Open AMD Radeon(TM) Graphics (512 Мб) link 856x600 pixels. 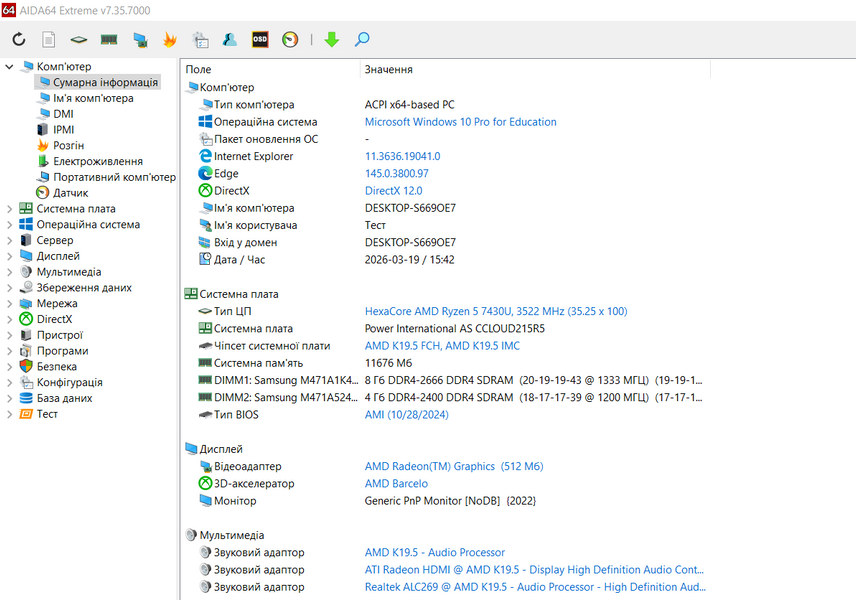454,466
